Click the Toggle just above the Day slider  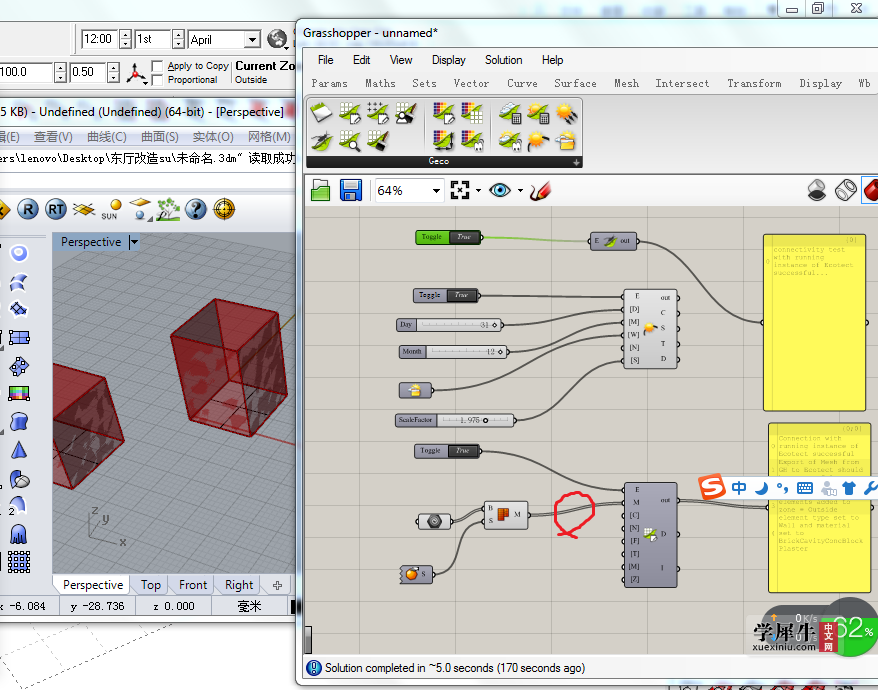pyautogui.click(x=446, y=295)
